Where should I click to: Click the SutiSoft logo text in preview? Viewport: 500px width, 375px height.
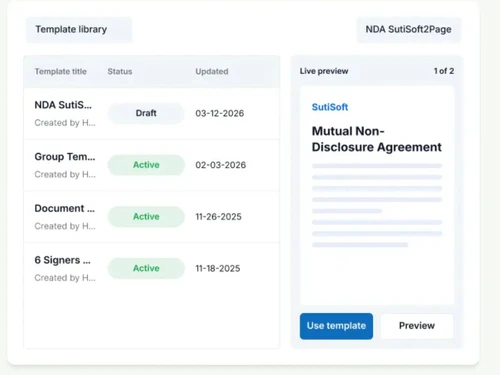330,107
